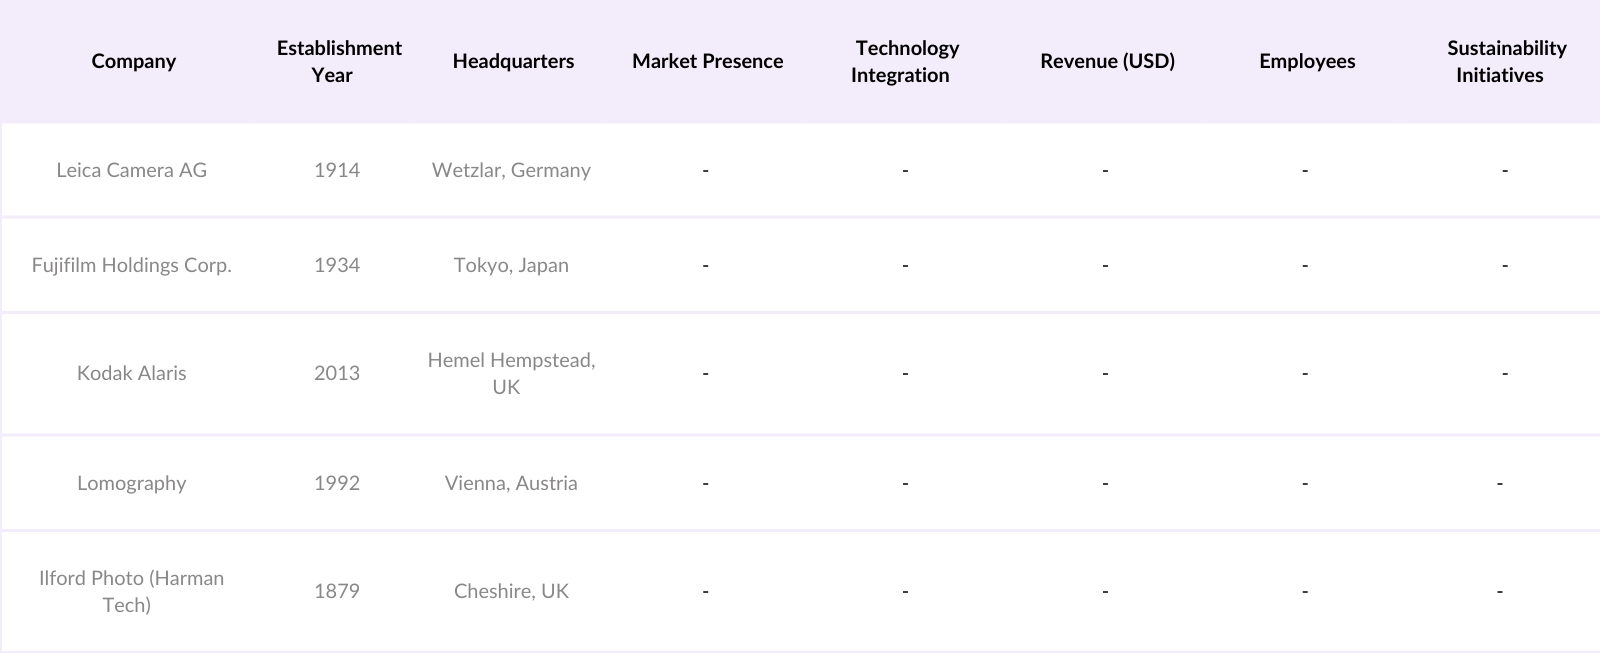Screen dimensions: 1600x653
Task: Click the Technology Integration header
Action: [x=905, y=61]
